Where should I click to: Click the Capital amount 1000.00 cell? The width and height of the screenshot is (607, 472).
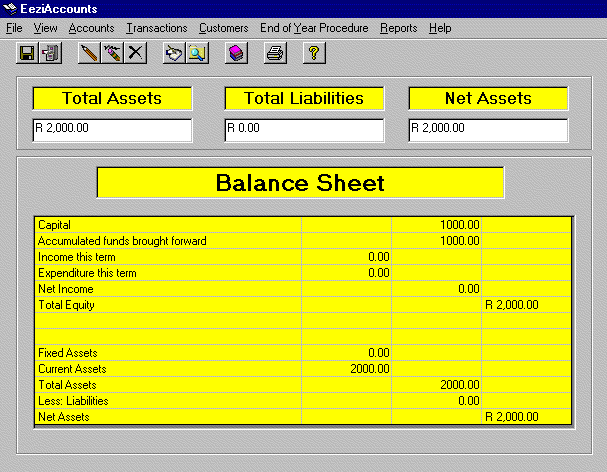pyautogui.click(x=436, y=225)
